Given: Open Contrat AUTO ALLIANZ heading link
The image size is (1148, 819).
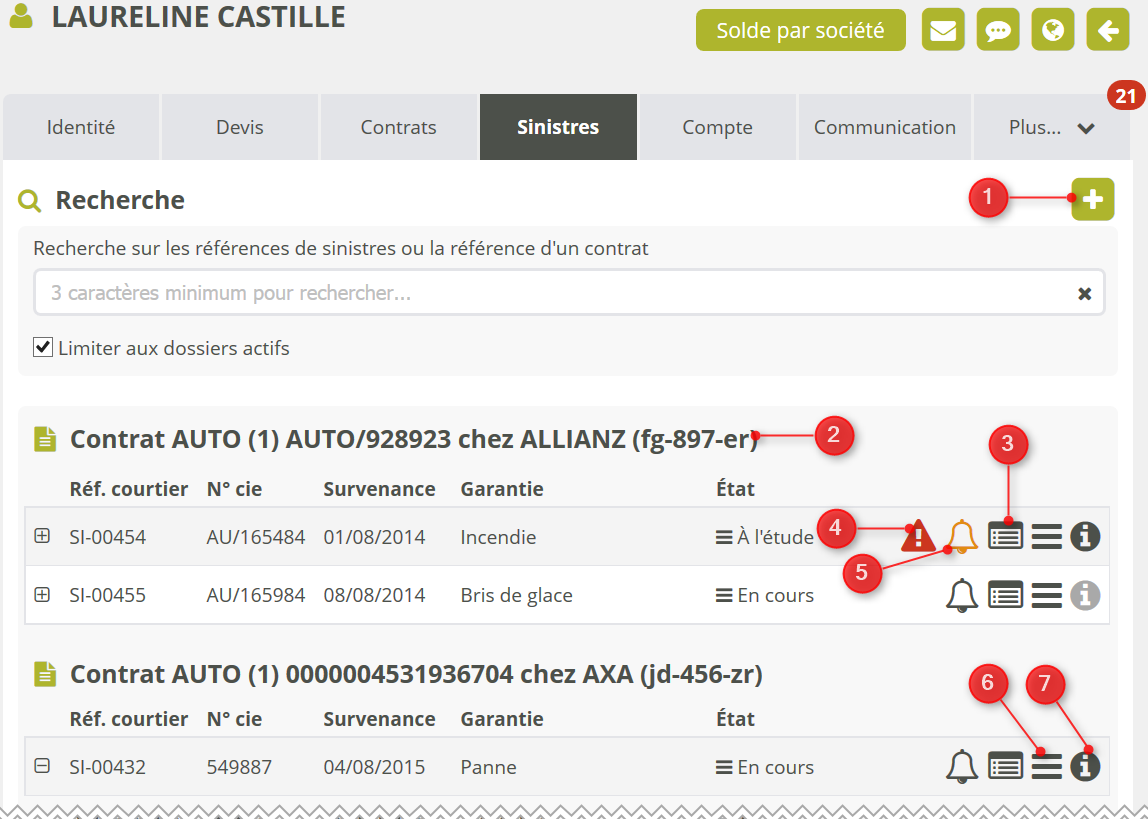Looking at the screenshot, I should (x=414, y=439).
